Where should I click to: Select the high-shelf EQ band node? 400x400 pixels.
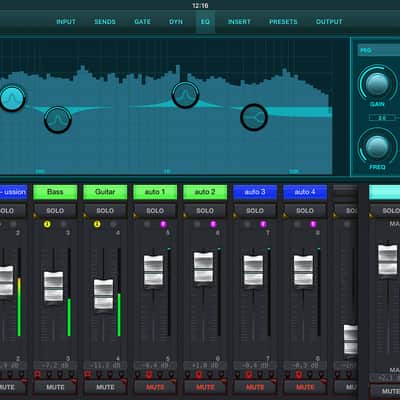[x=254, y=117]
